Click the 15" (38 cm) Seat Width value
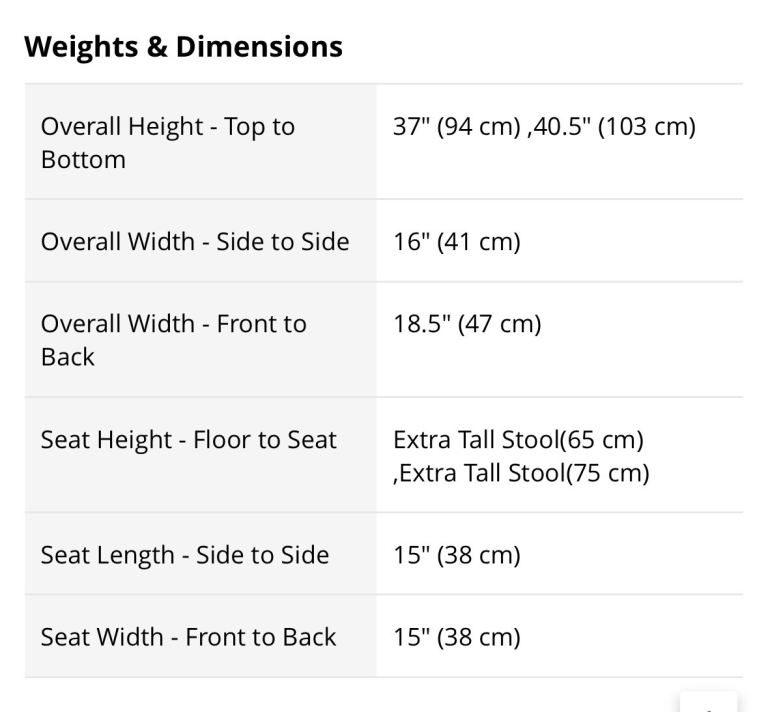 tap(457, 637)
